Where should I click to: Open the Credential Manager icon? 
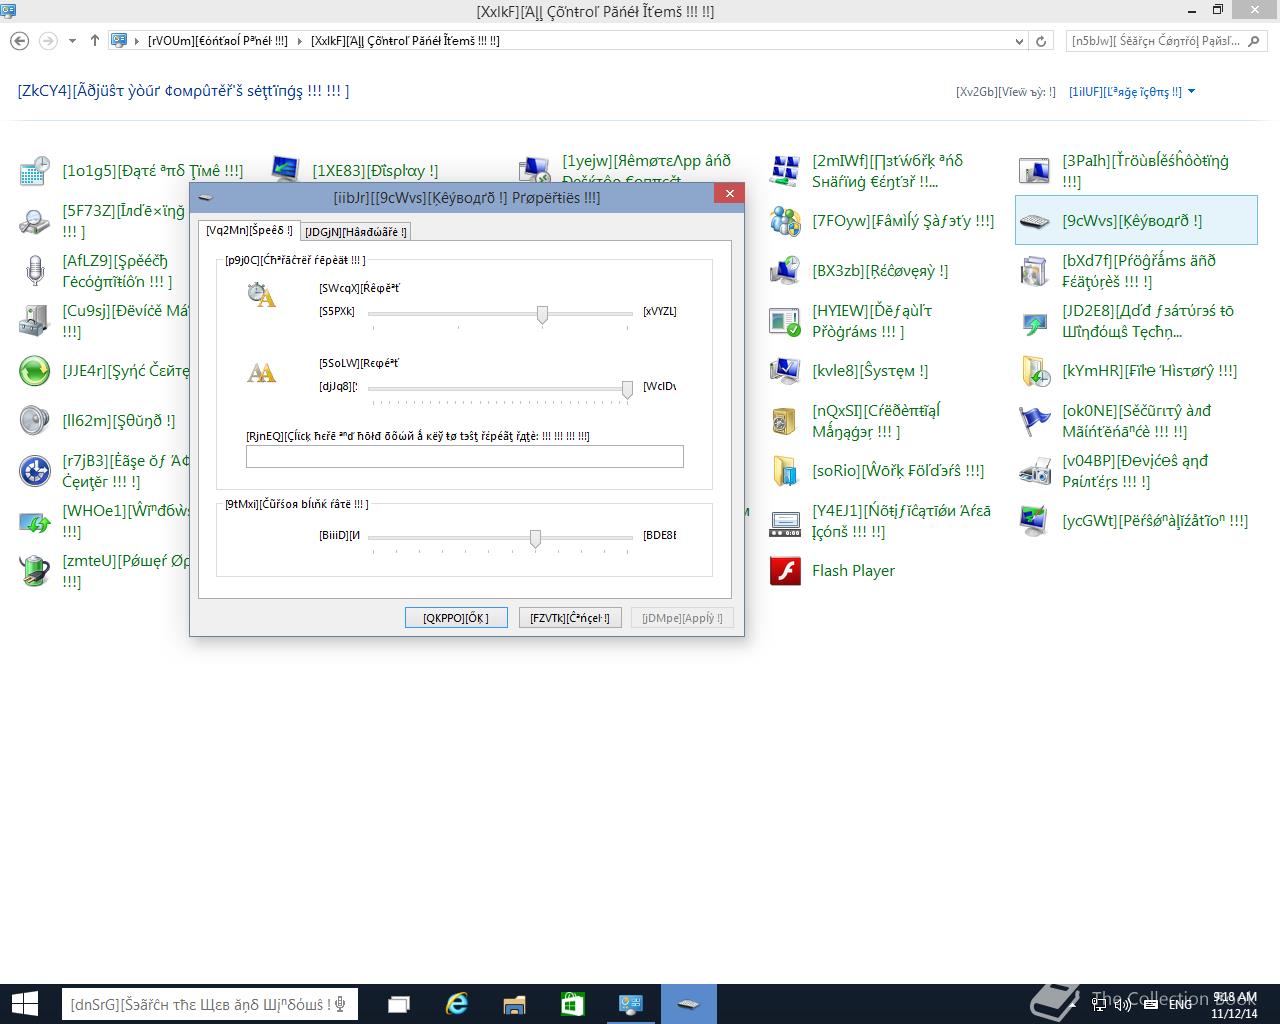point(784,421)
